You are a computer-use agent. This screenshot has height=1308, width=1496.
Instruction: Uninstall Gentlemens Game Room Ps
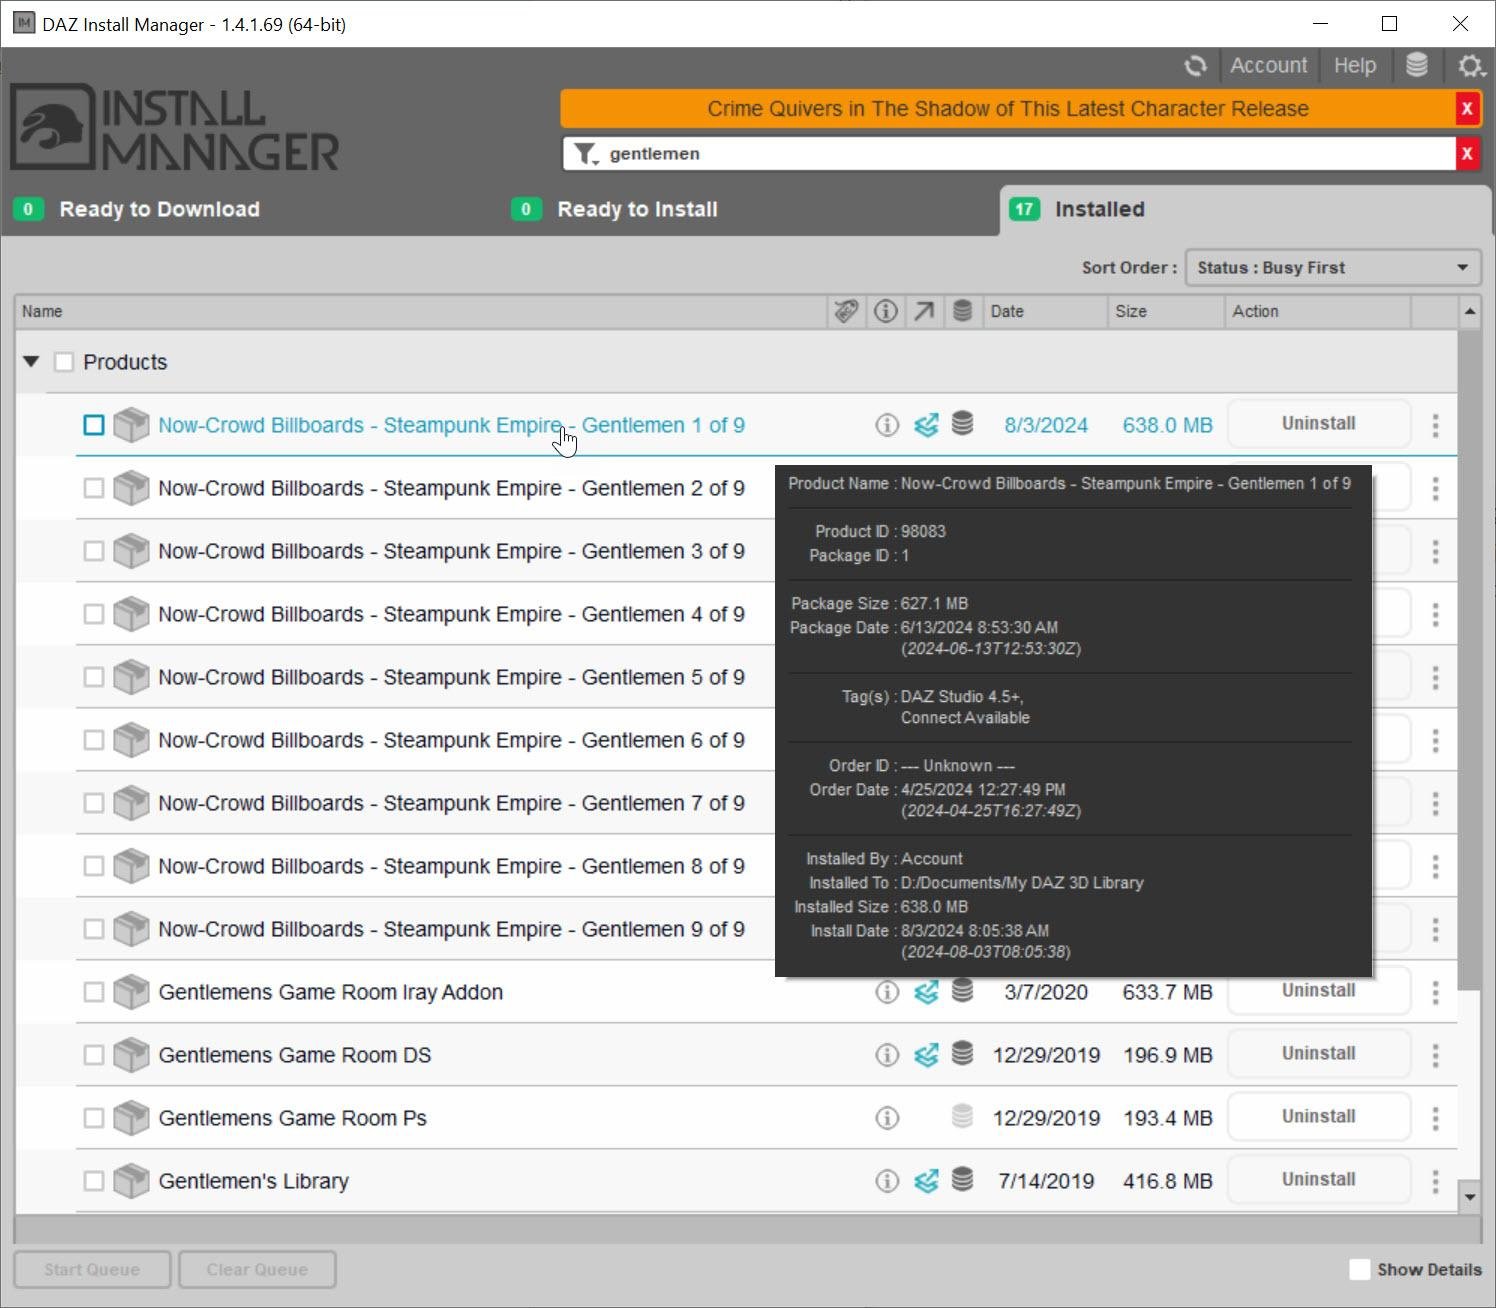pyautogui.click(x=1319, y=1117)
